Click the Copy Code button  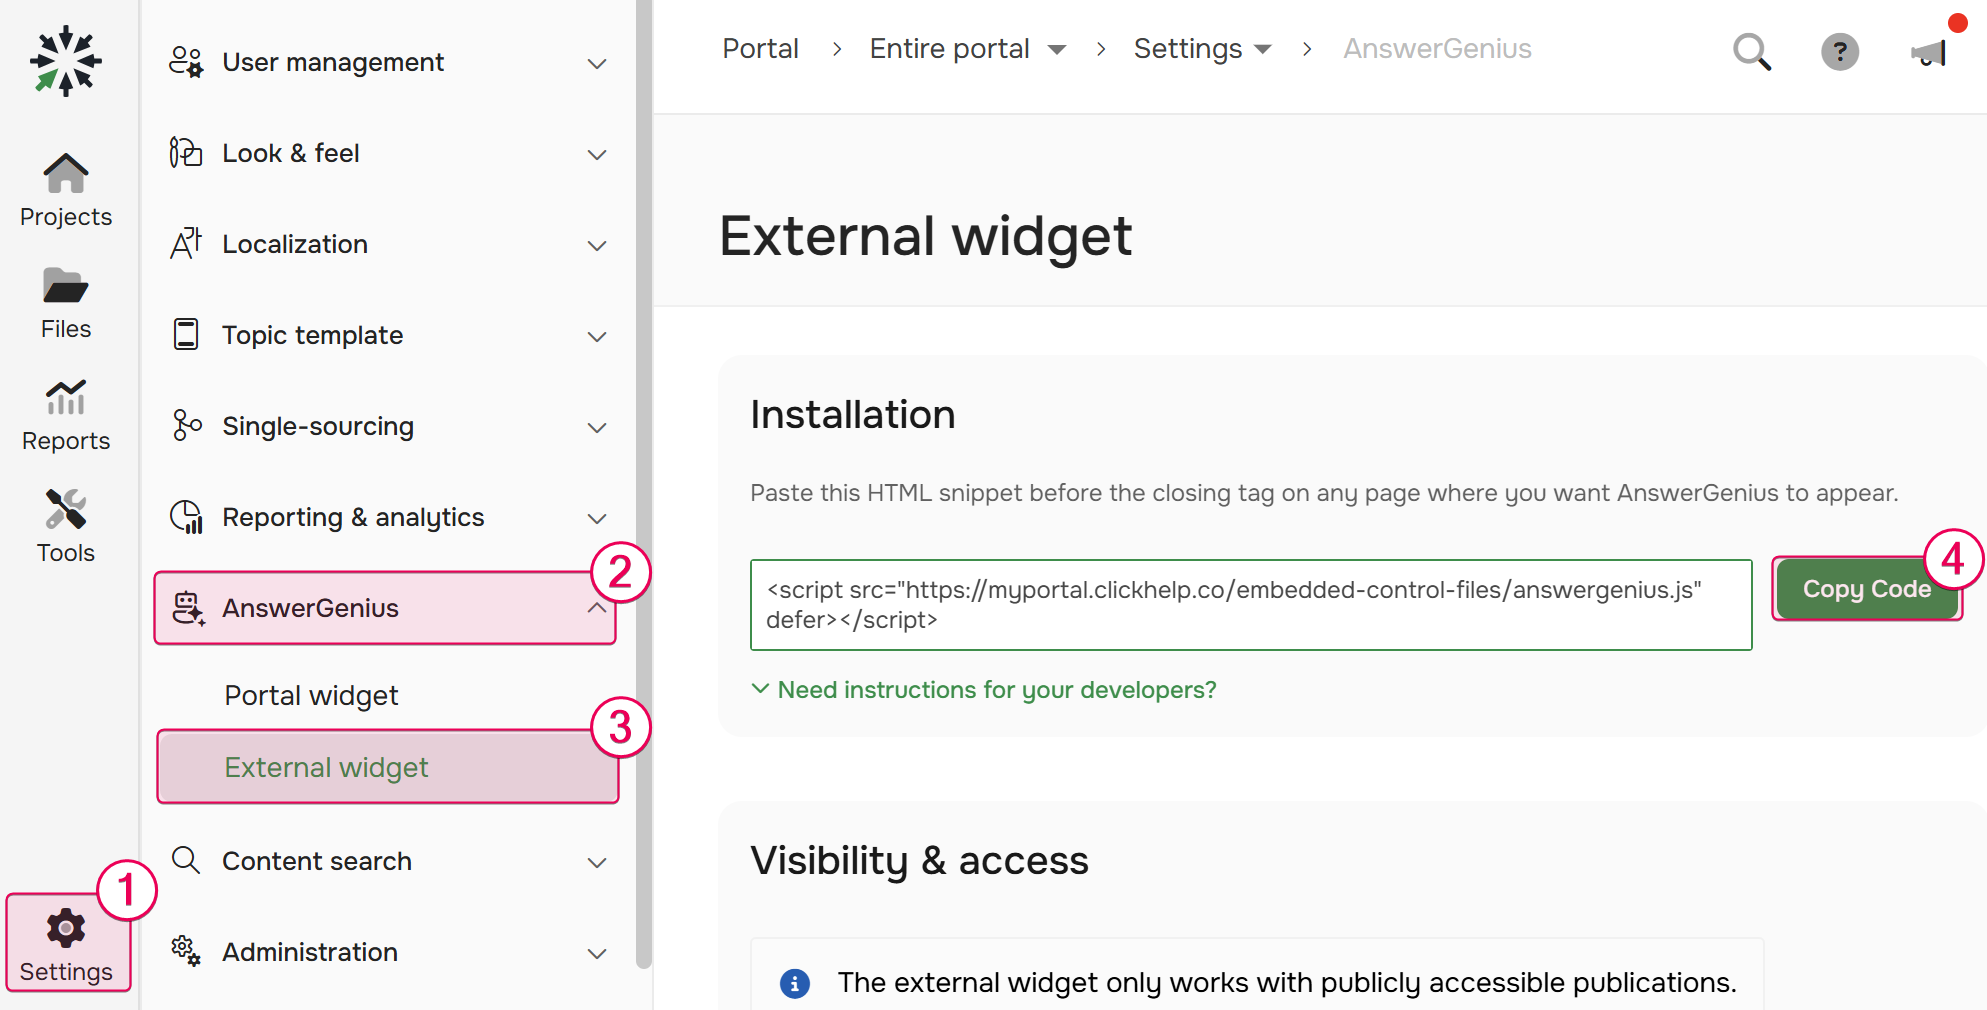1866,588
